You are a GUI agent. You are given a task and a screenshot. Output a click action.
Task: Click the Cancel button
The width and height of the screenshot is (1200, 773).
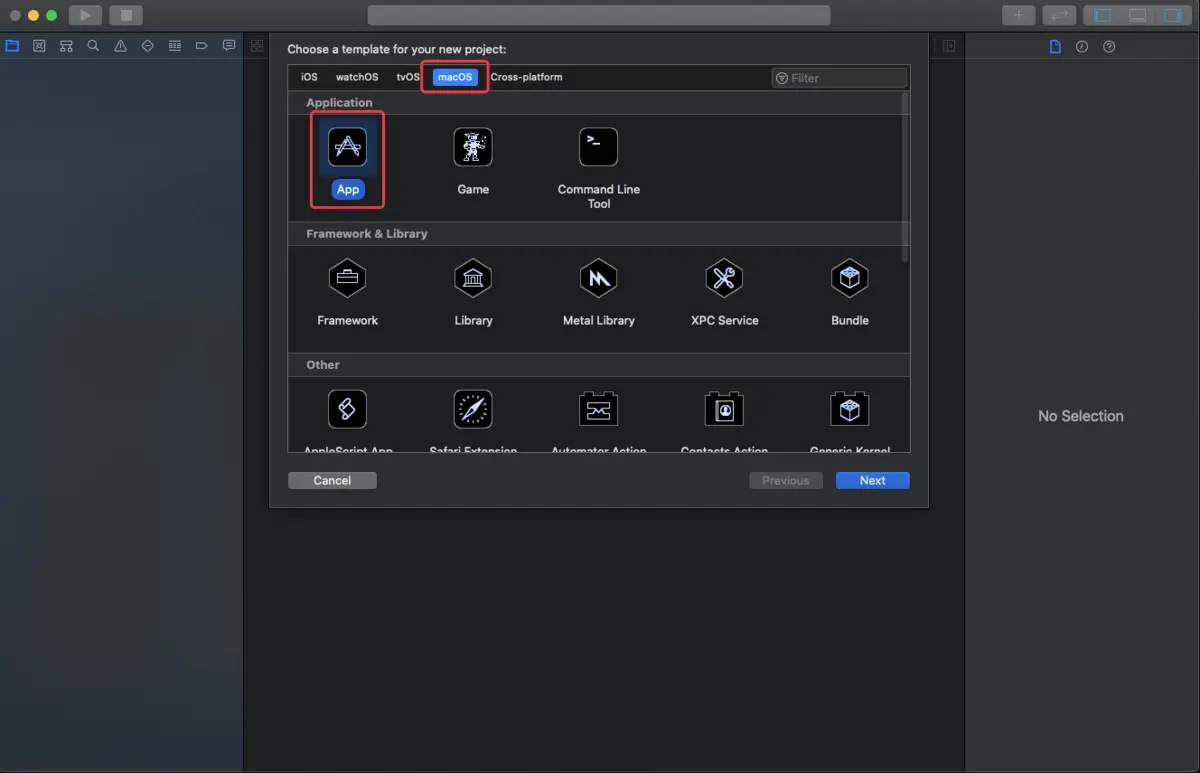click(x=332, y=481)
